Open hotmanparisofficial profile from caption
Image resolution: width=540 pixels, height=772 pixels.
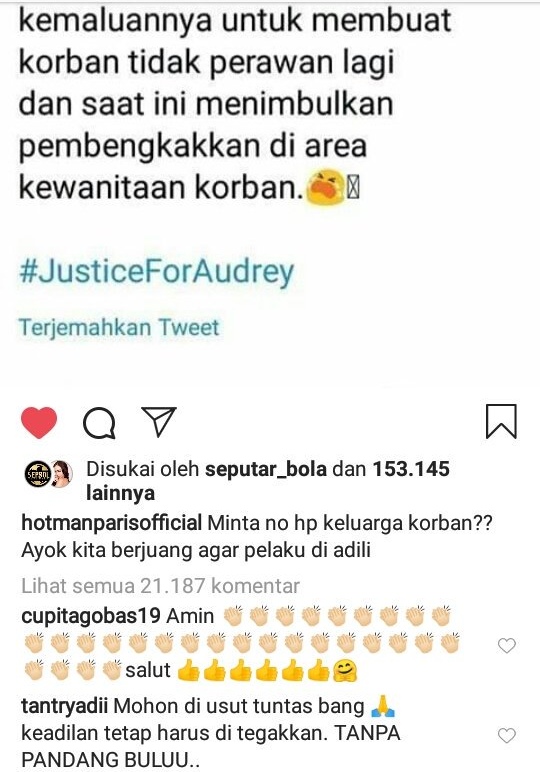pos(112,523)
